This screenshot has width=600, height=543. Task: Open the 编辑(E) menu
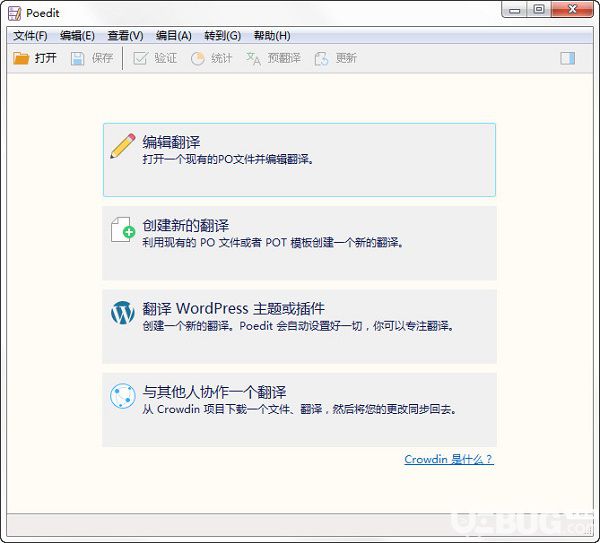click(77, 36)
